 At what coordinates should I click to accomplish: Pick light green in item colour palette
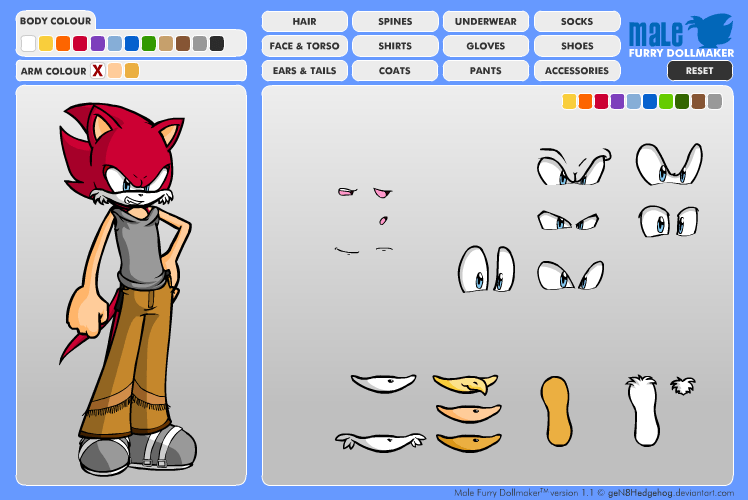pos(666,102)
